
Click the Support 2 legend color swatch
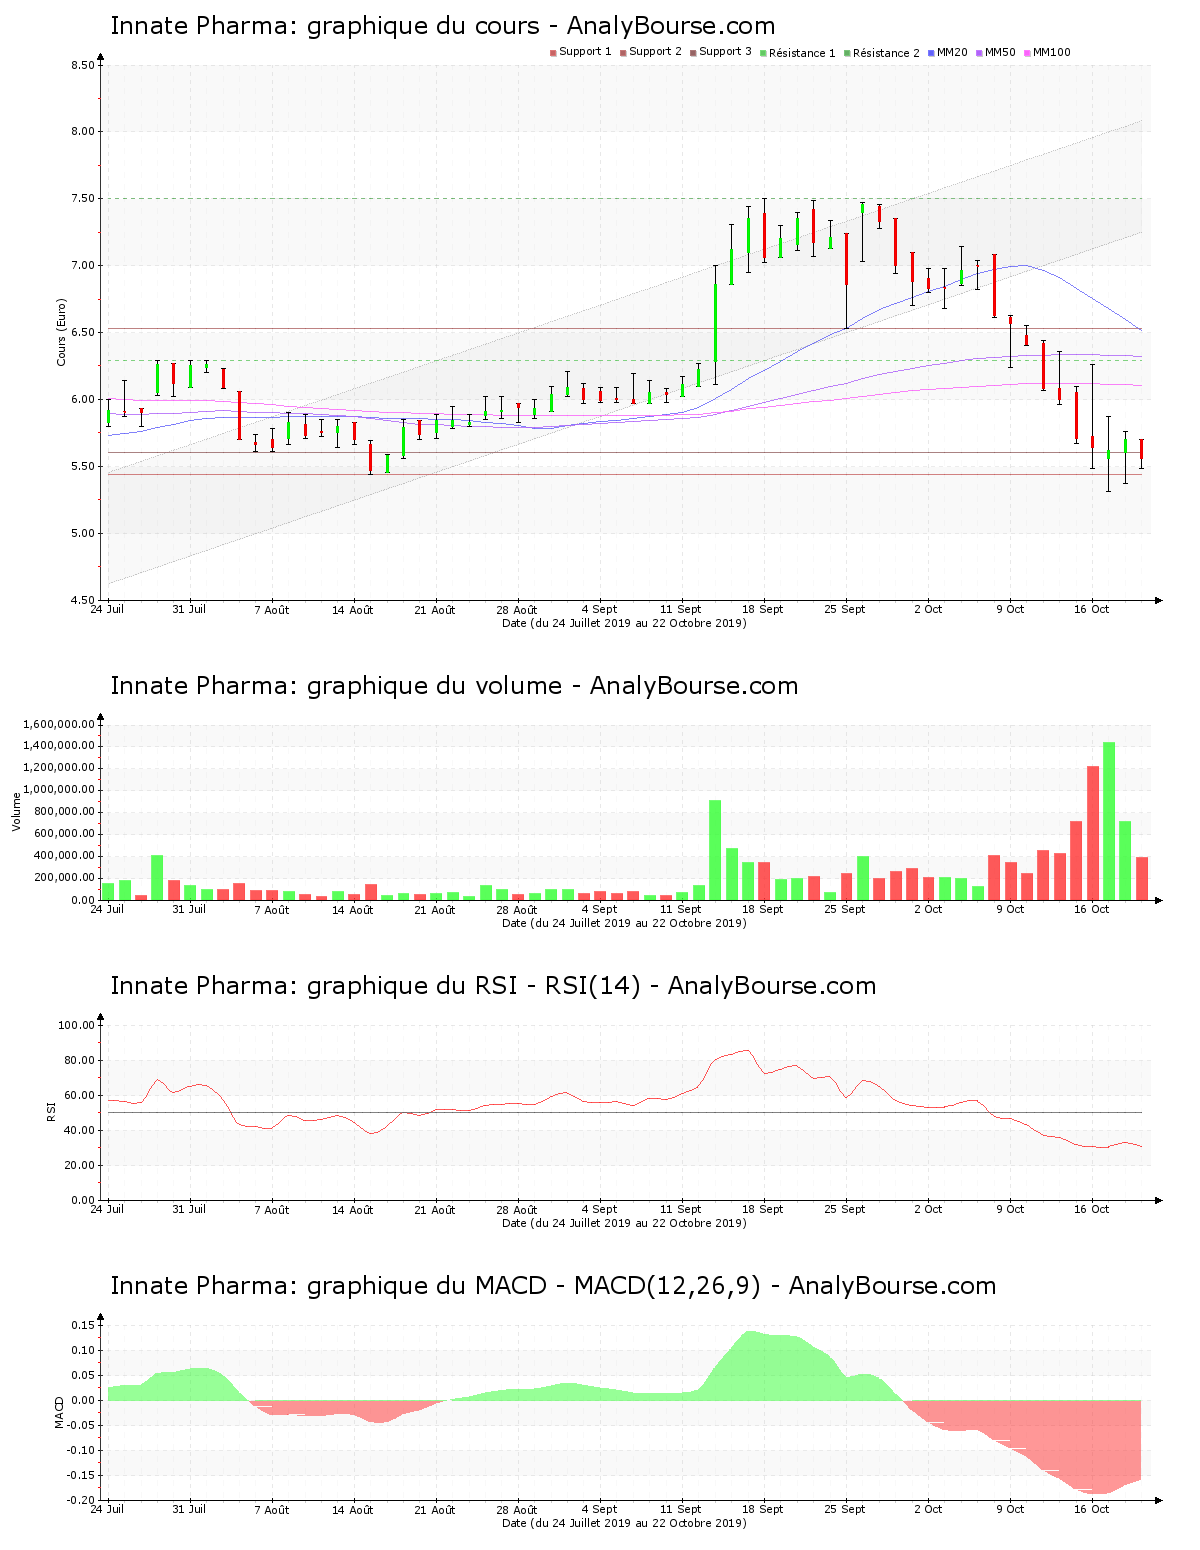pos(623,53)
